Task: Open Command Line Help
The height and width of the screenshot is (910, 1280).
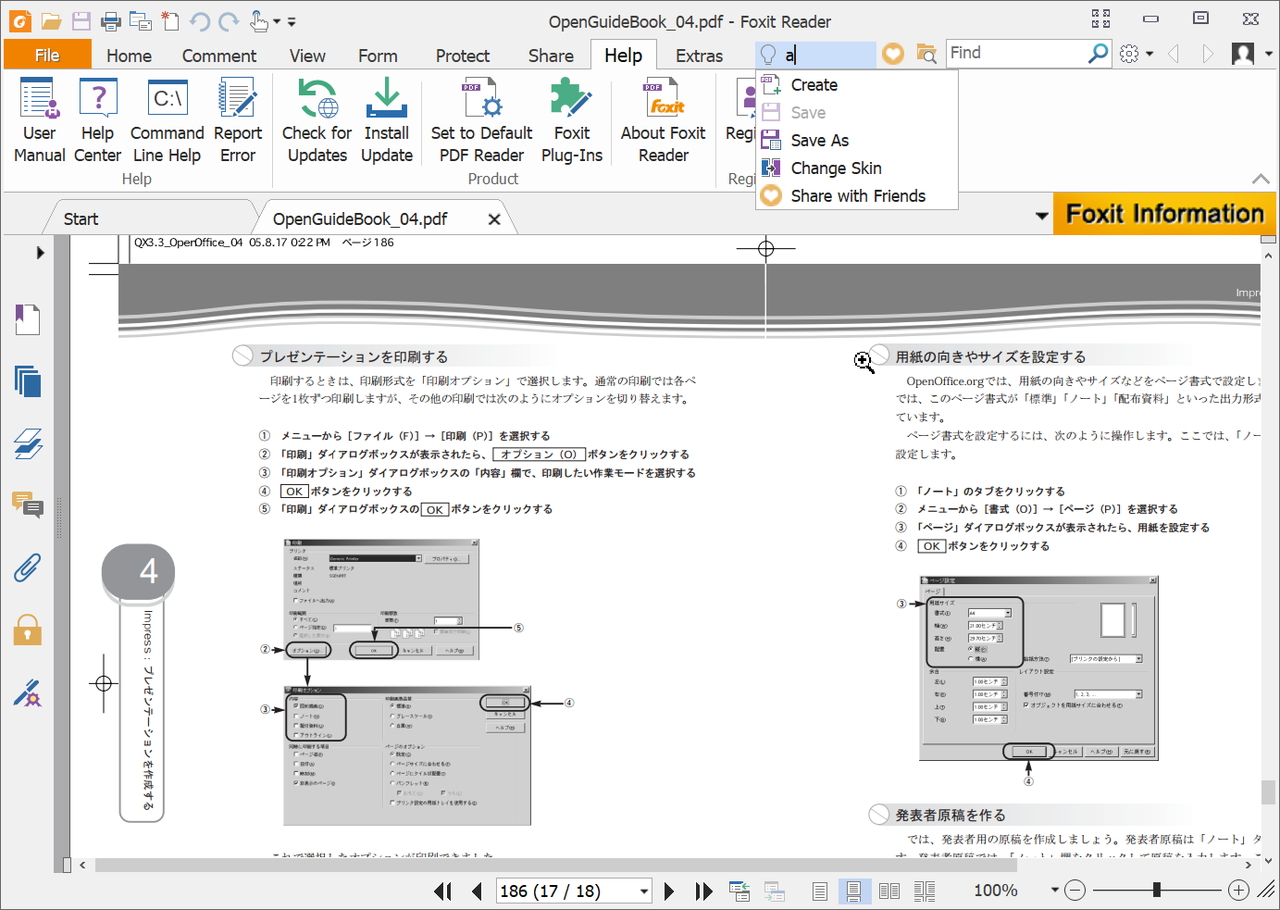Action: 167,120
